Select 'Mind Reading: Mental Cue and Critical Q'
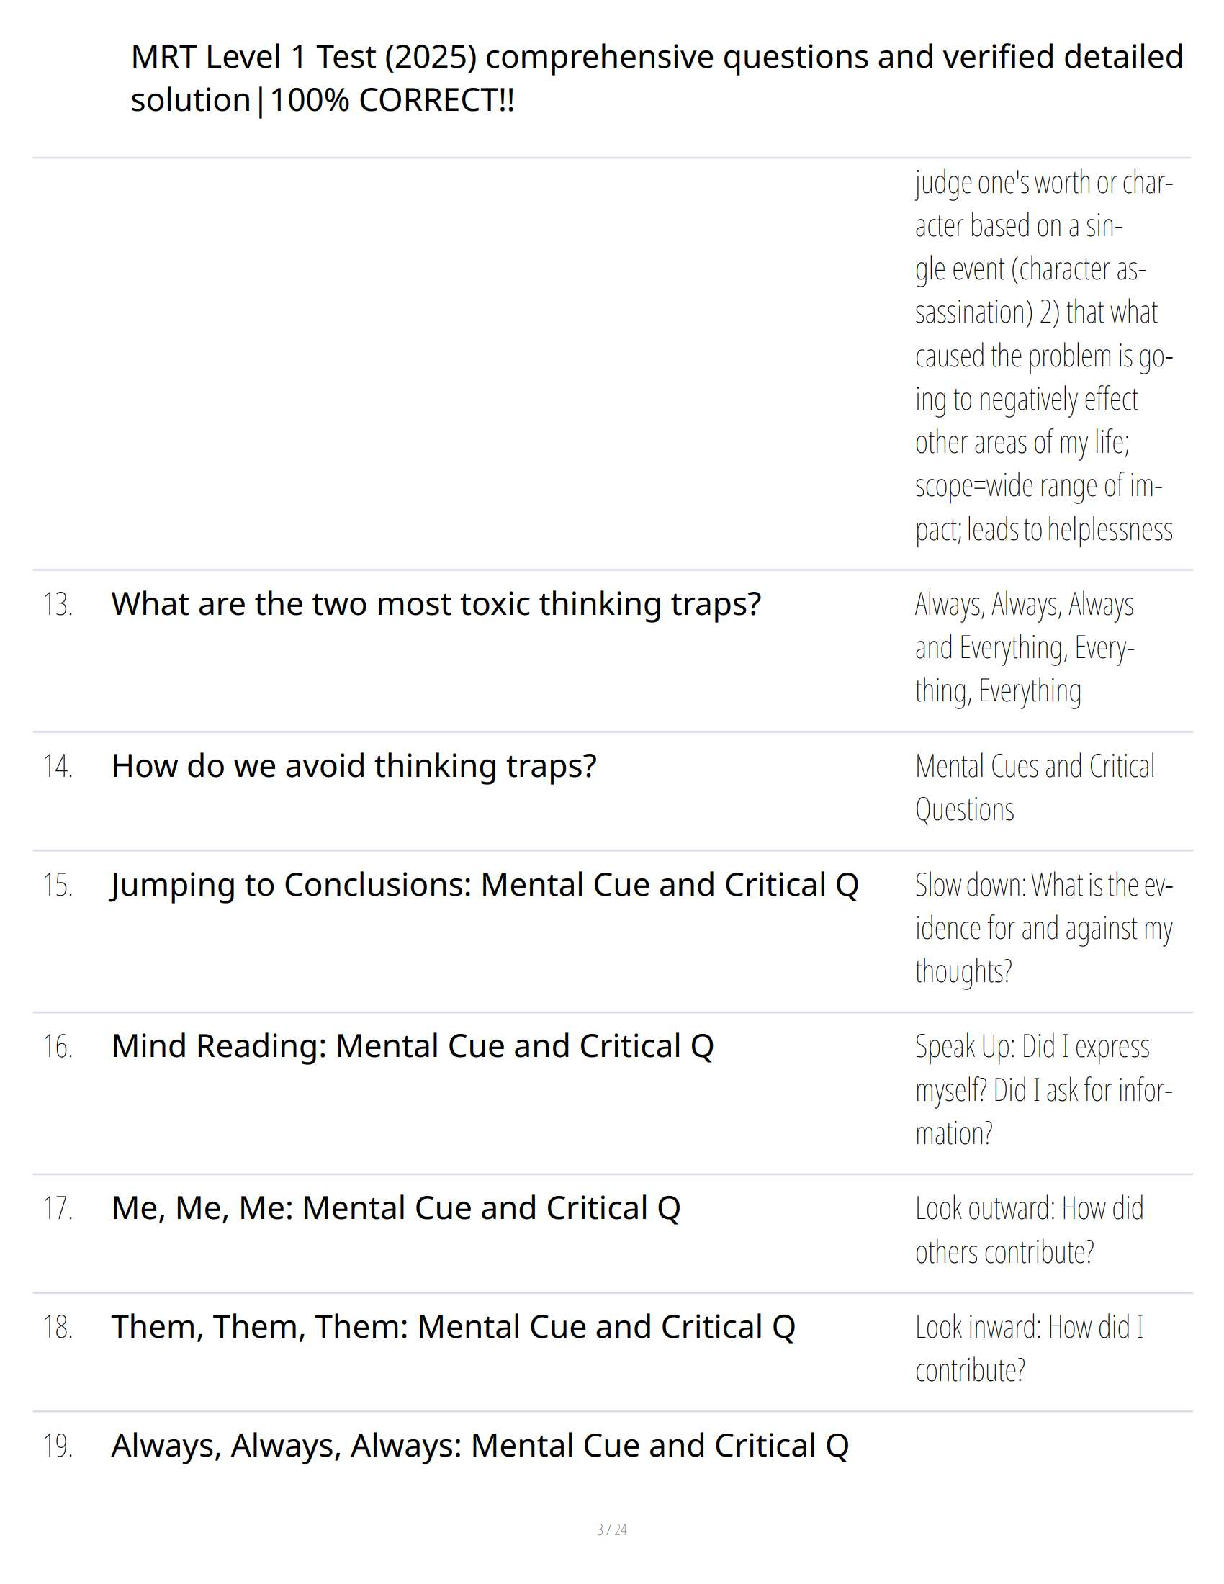The width and height of the screenshot is (1224, 1584). (413, 1046)
